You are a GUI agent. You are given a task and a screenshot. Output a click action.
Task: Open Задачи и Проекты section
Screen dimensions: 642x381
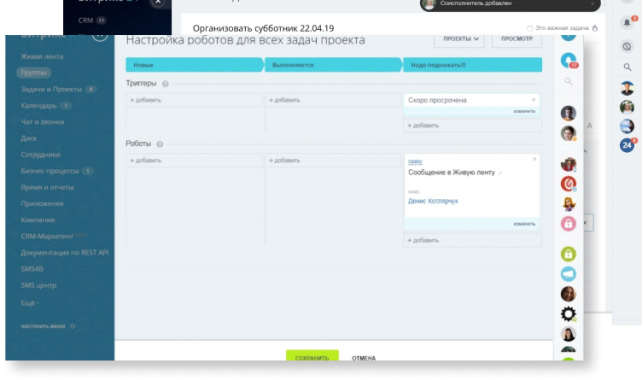coord(51,89)
